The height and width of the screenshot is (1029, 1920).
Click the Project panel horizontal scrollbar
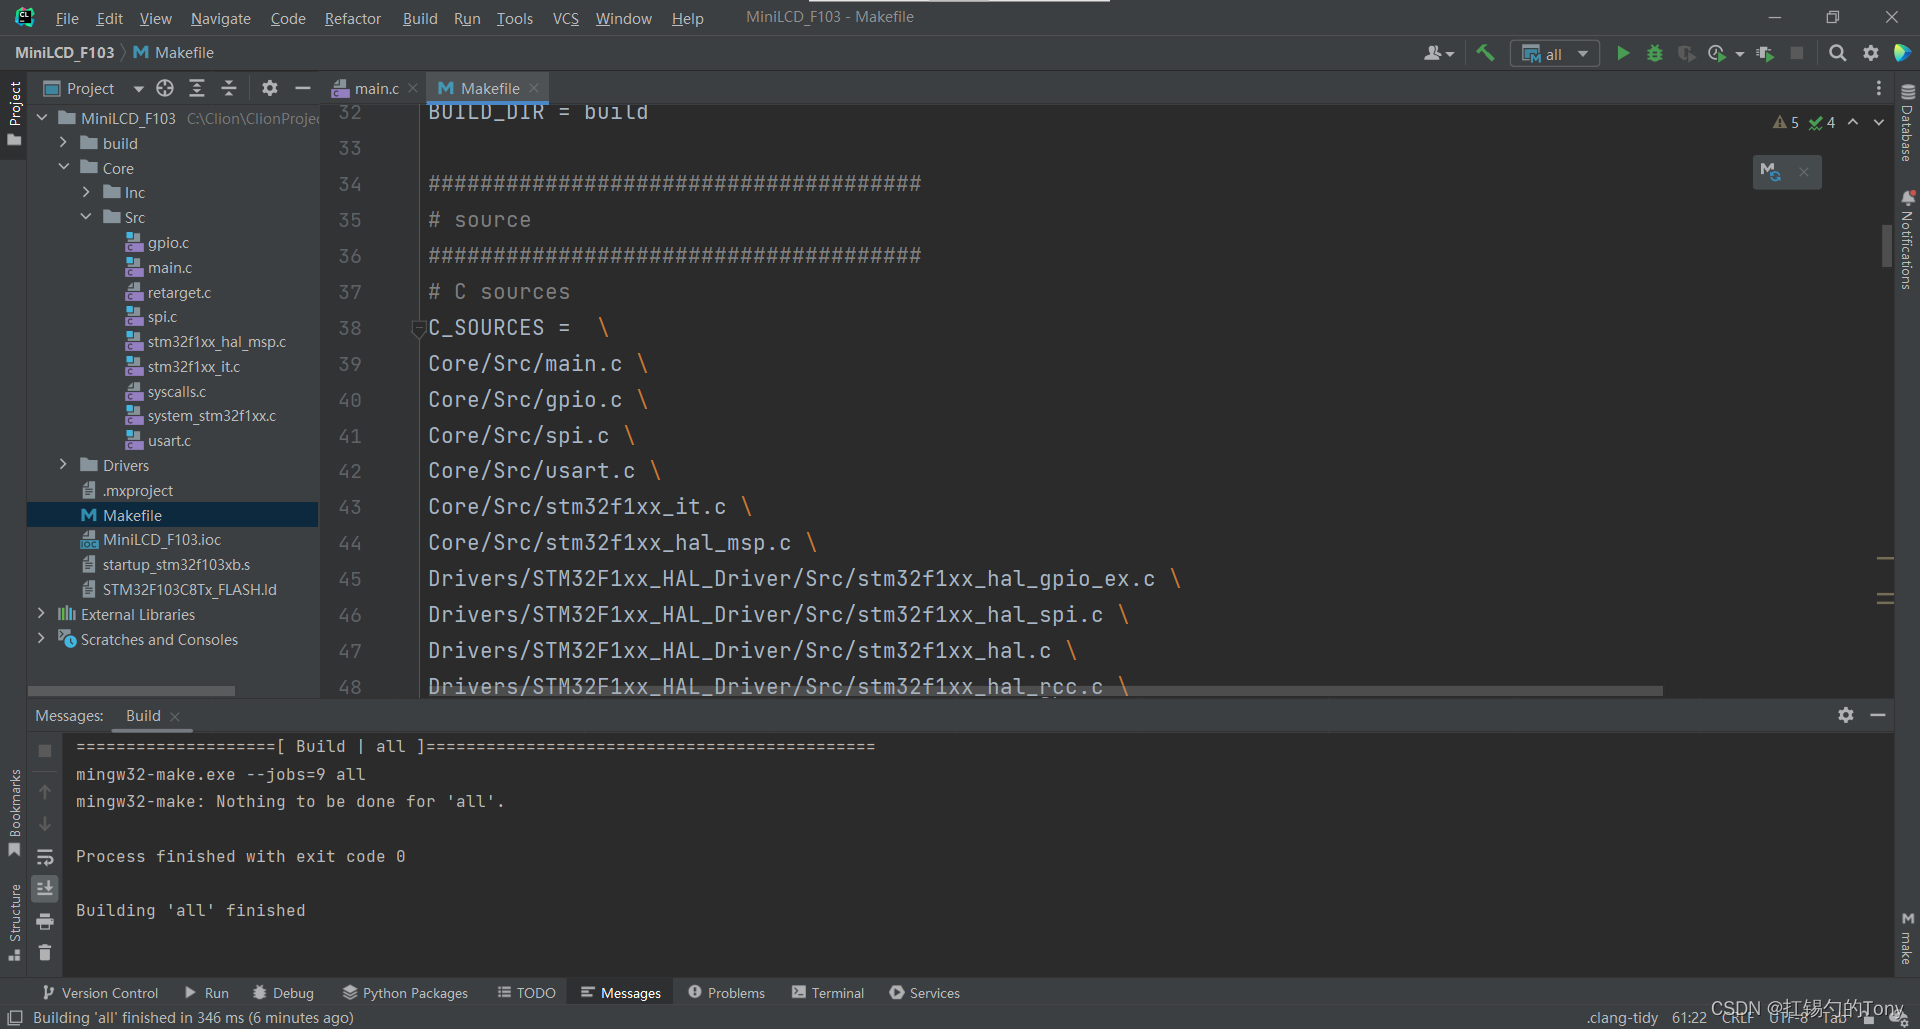coord(131,691)
